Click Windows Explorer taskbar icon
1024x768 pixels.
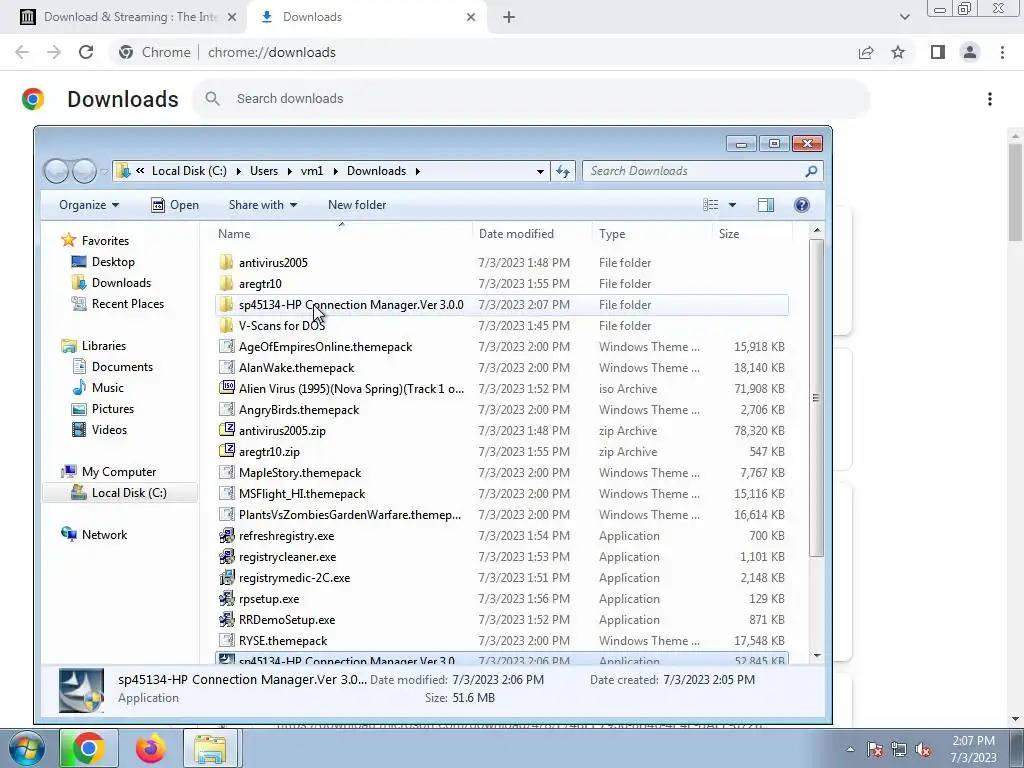click(x=210, y=748)
